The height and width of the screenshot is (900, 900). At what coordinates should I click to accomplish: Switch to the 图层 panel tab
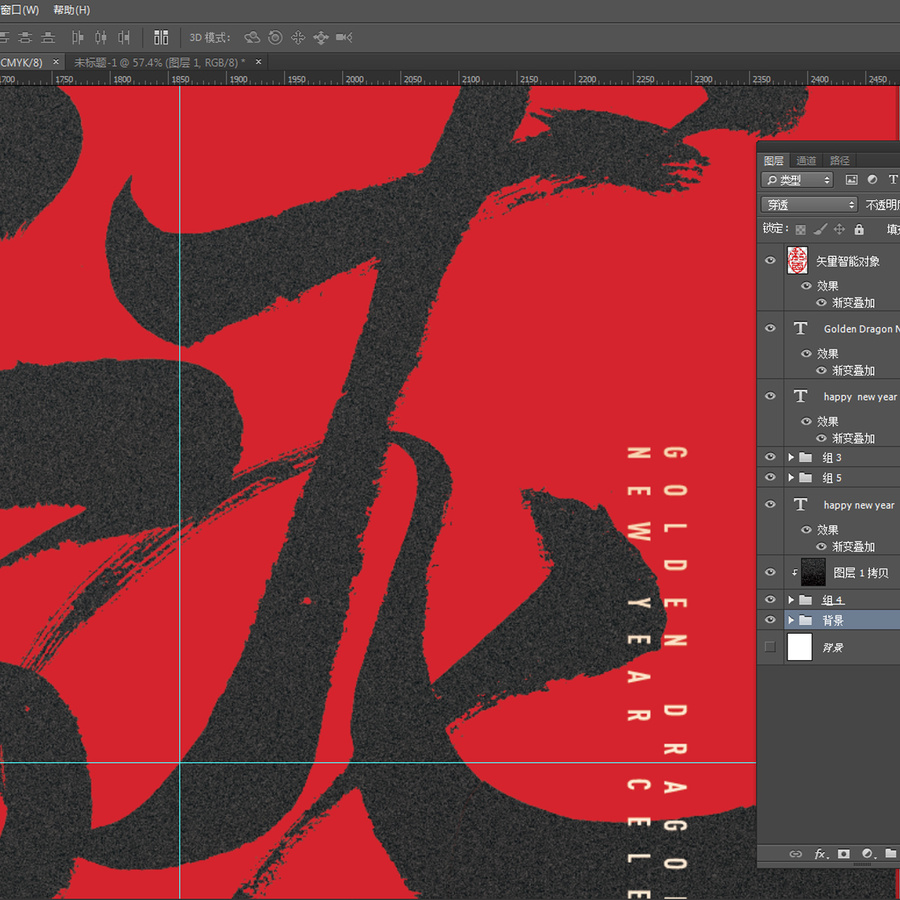coord(774,161)
